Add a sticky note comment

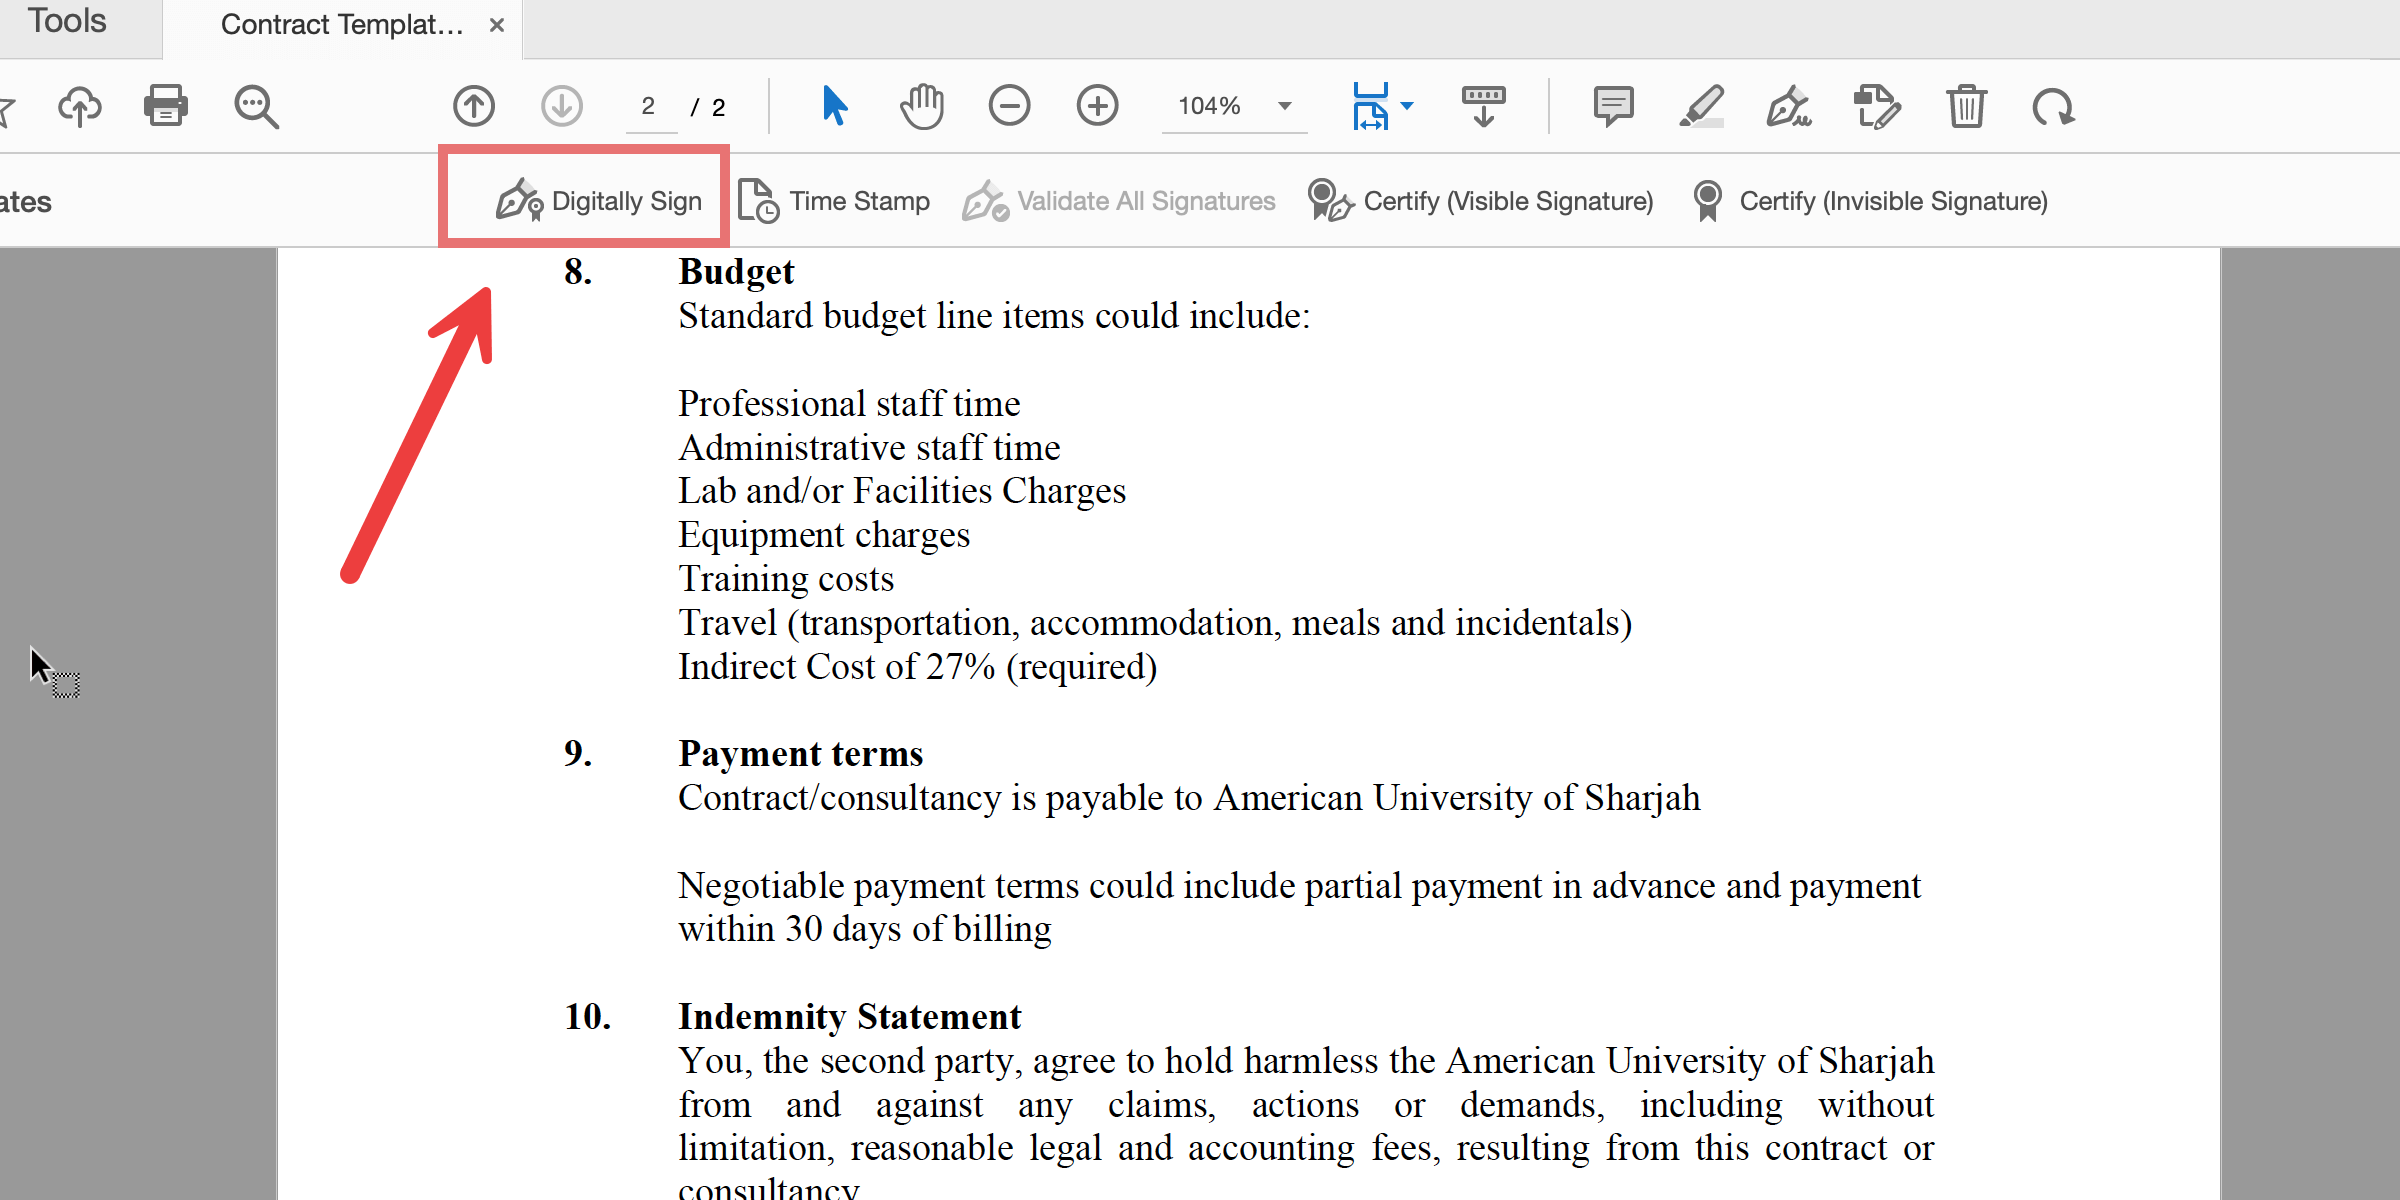(x=1612, y=105)
